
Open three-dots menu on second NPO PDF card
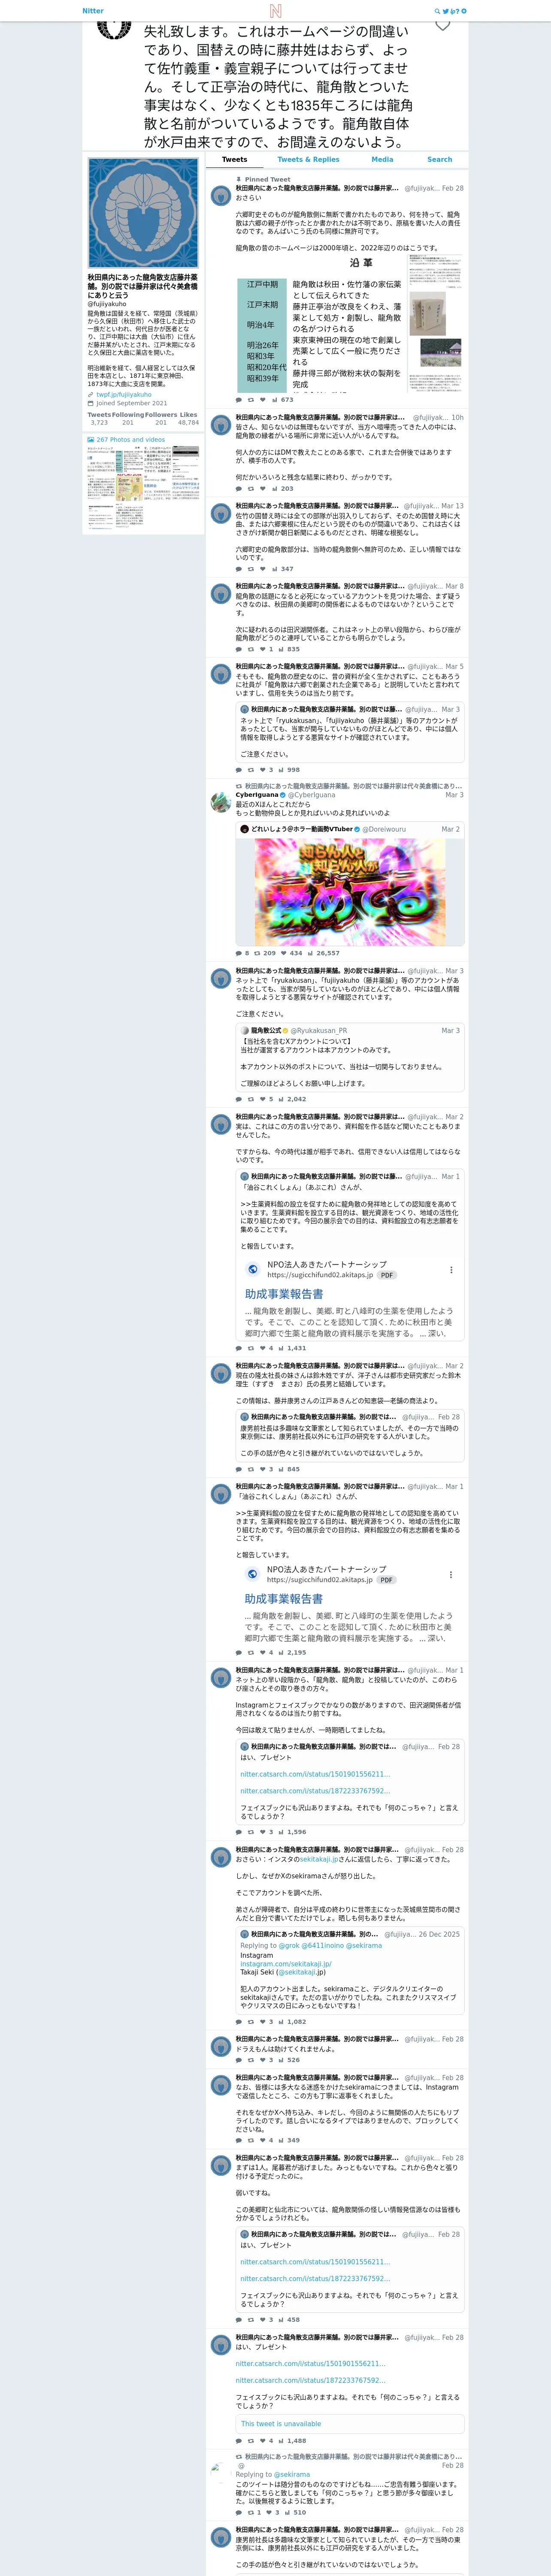tap(451, 1575)
